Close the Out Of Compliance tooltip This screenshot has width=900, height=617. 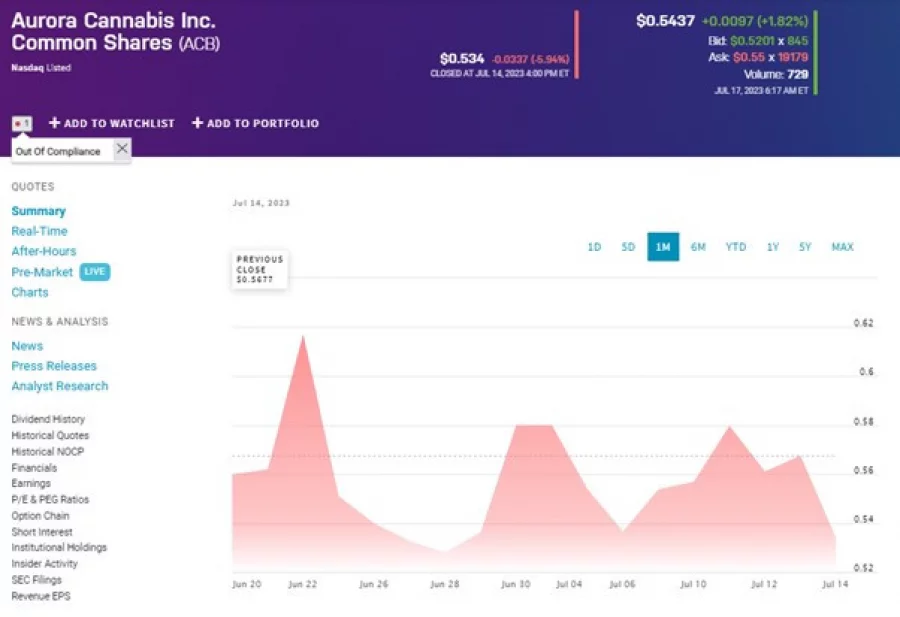pyautogui.click(x=122, y=149)
